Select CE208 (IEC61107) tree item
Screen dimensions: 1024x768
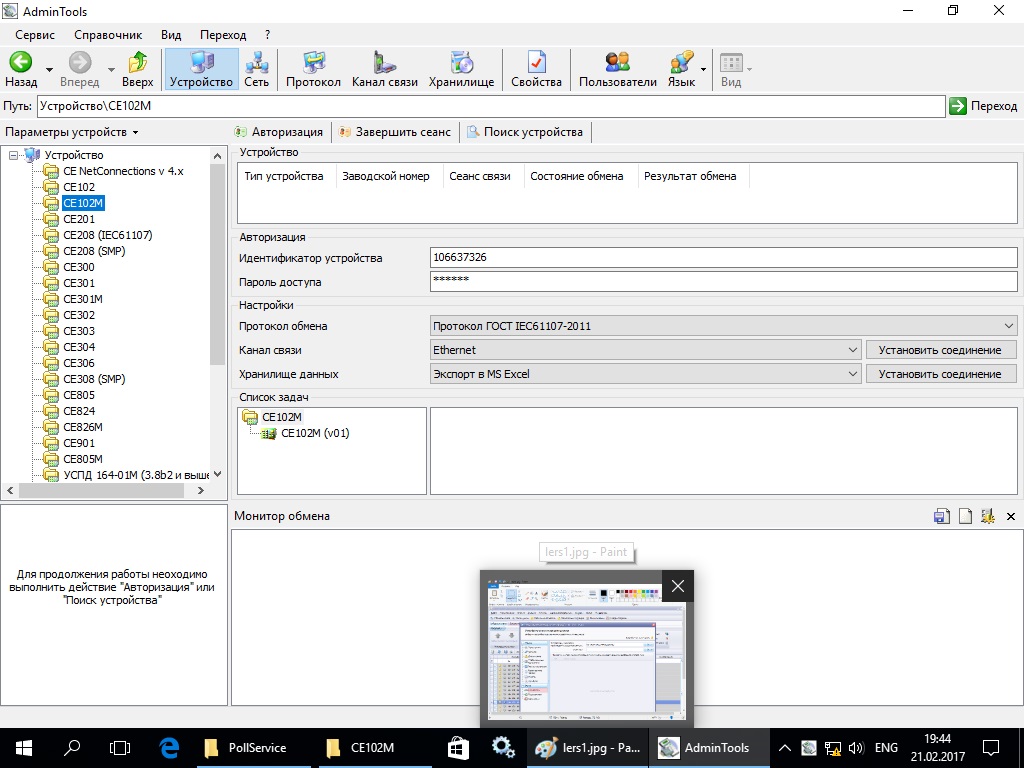coord(108,235)
